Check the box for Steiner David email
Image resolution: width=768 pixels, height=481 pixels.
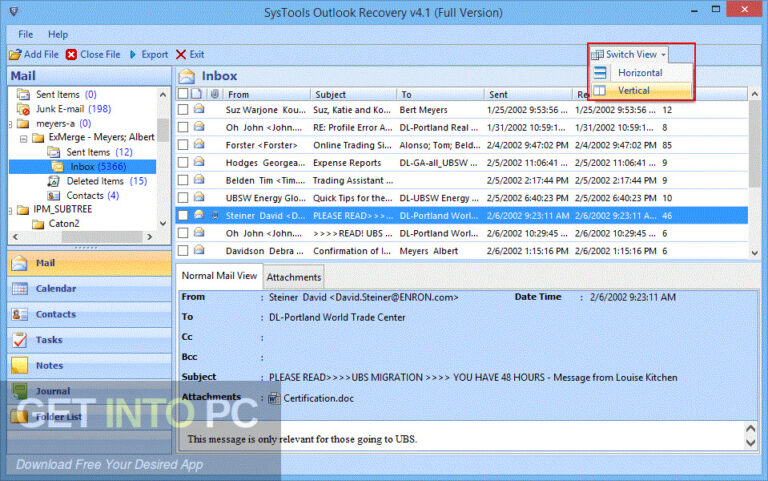pyautogui.click(x=183, y=216)
